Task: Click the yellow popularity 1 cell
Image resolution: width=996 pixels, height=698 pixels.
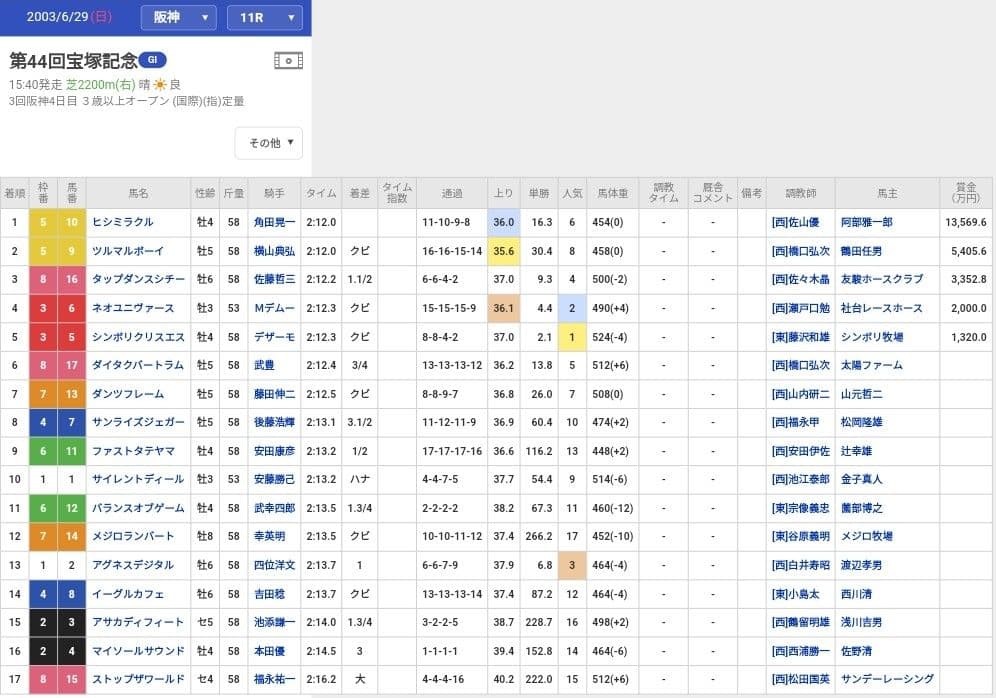Action: (572, 337)
